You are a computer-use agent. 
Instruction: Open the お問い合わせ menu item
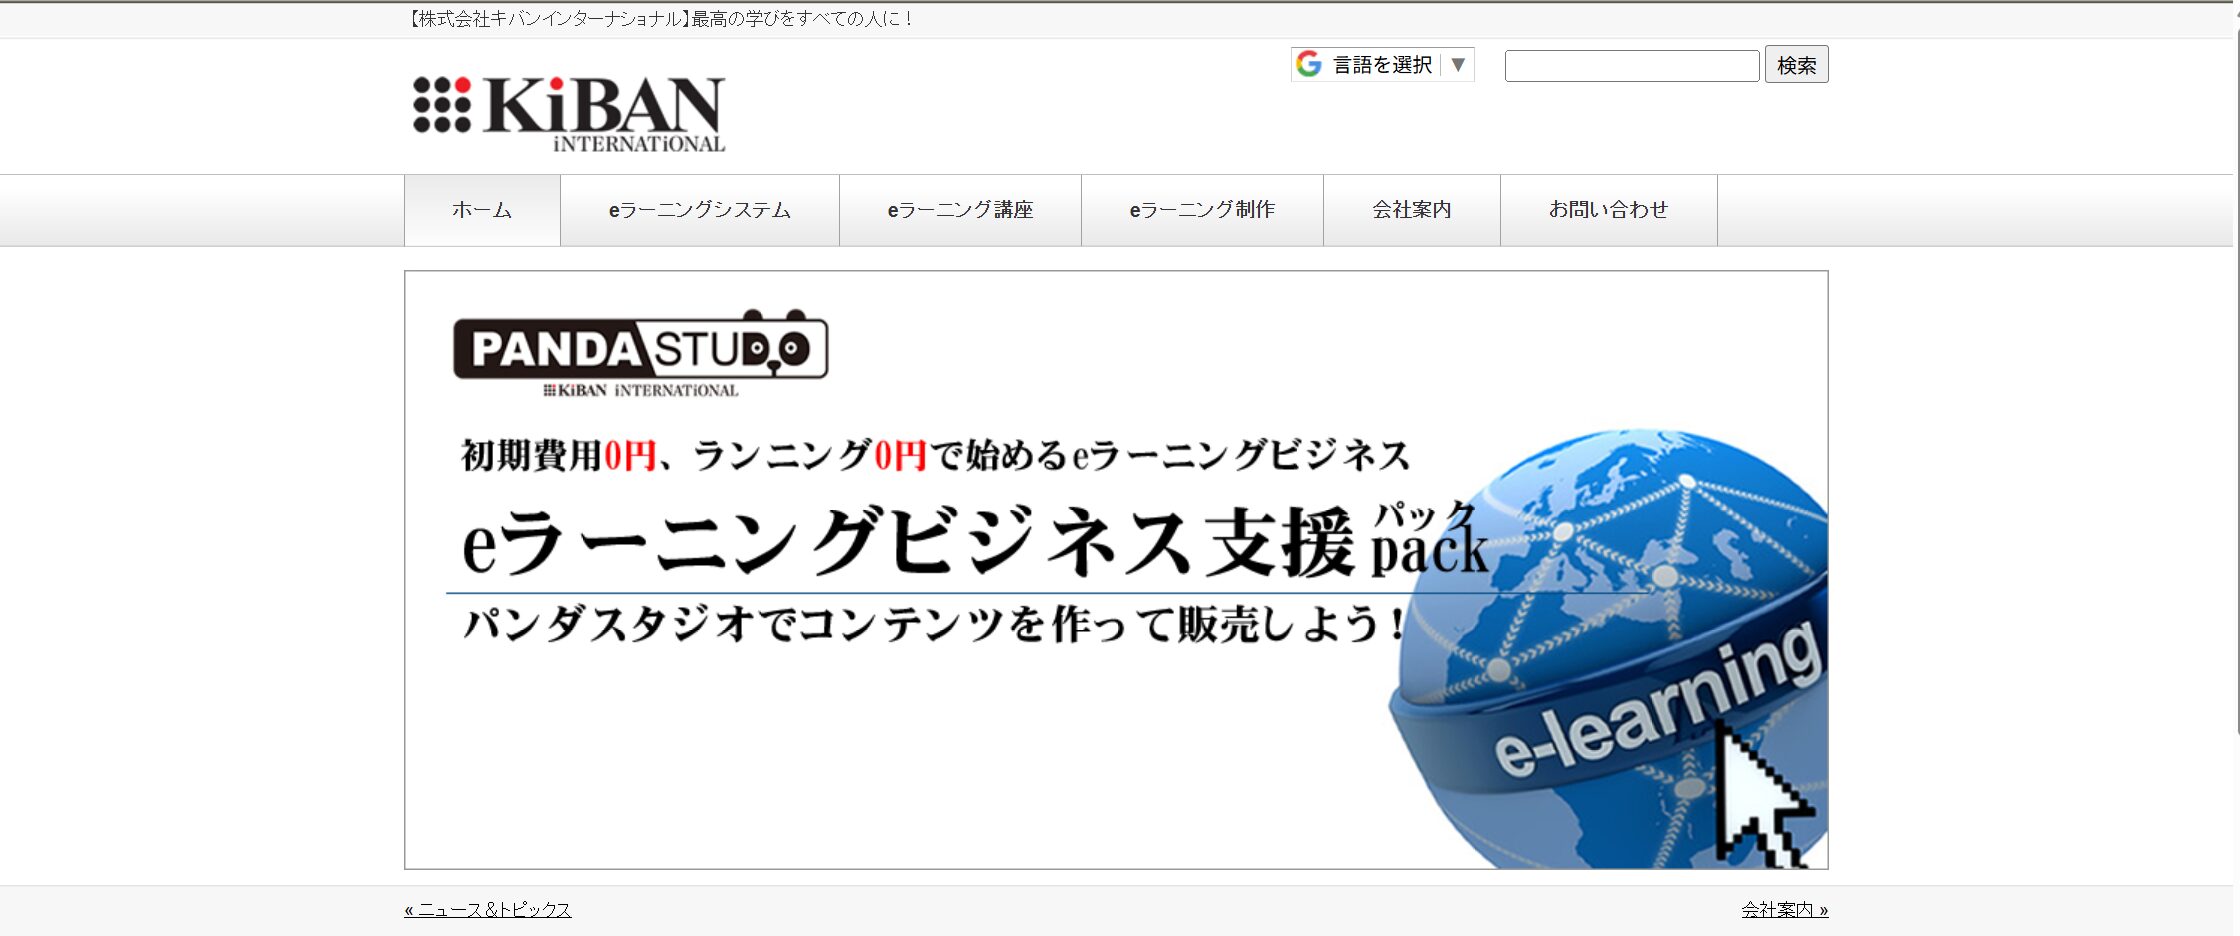point(1608,210)
